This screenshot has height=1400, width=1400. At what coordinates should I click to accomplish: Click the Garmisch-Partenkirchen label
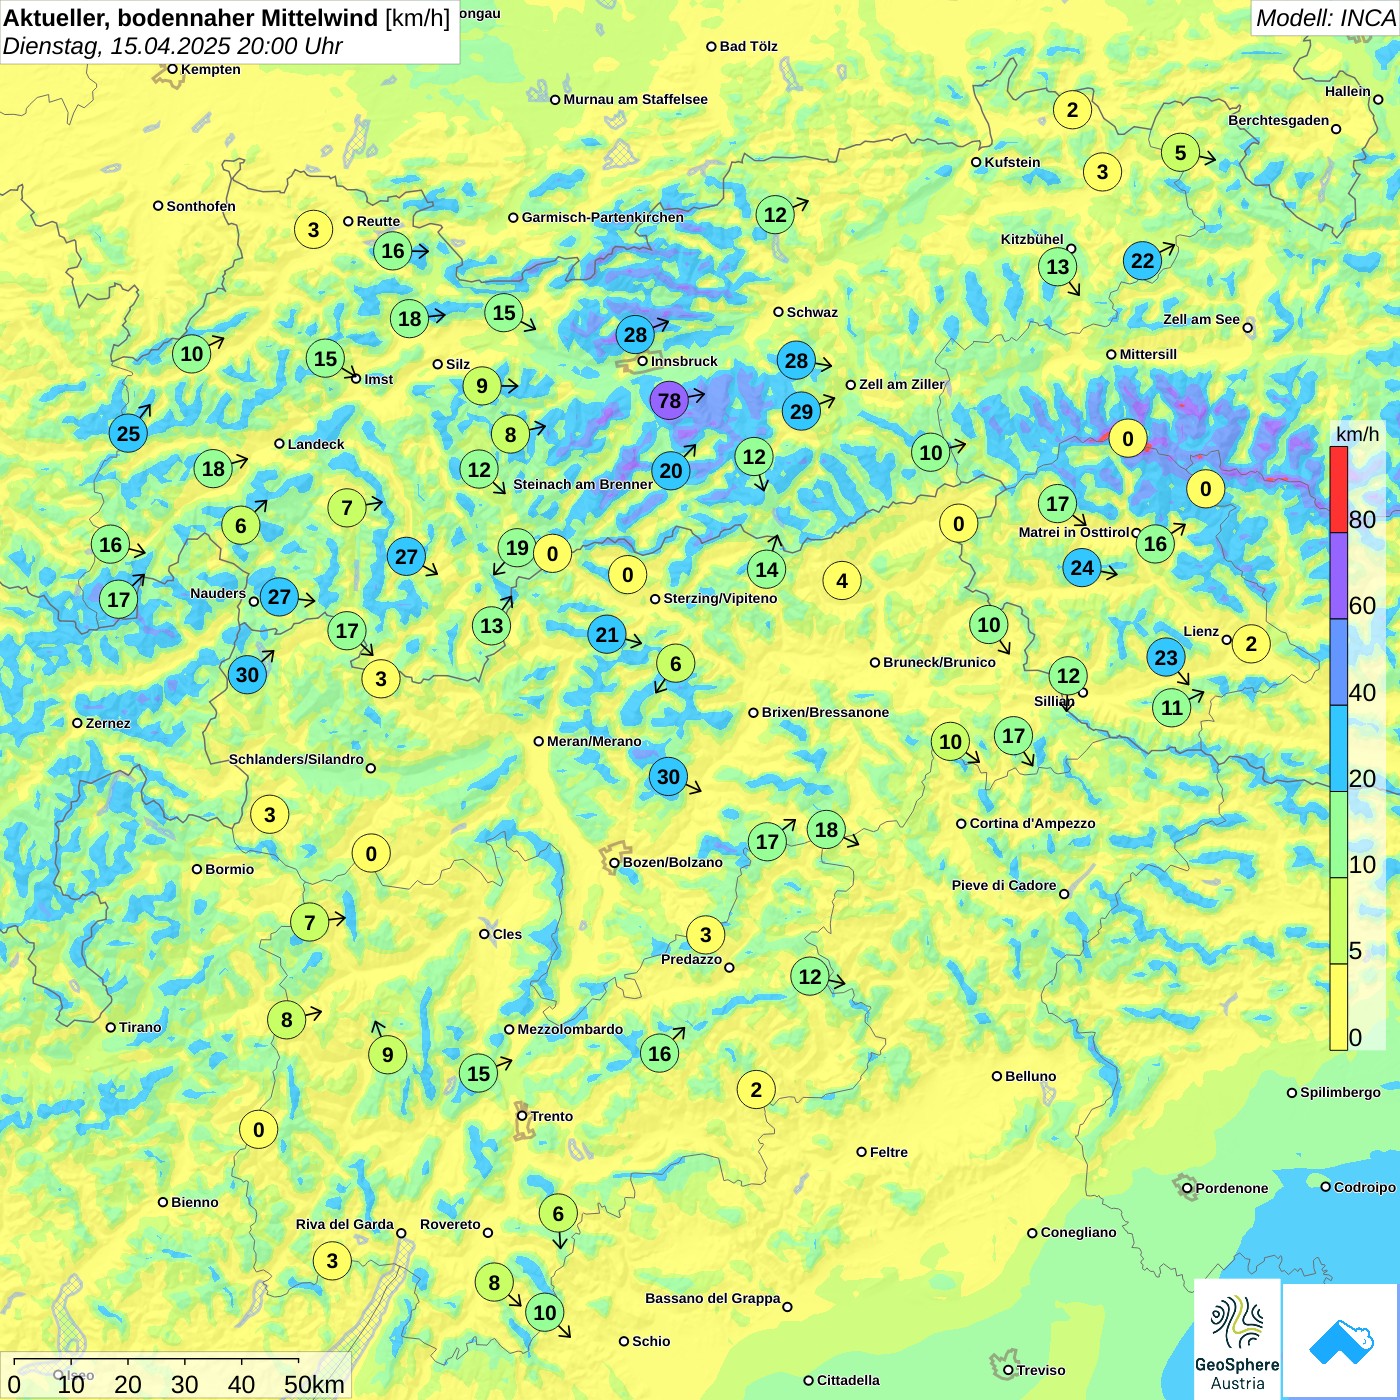(603, 217)
